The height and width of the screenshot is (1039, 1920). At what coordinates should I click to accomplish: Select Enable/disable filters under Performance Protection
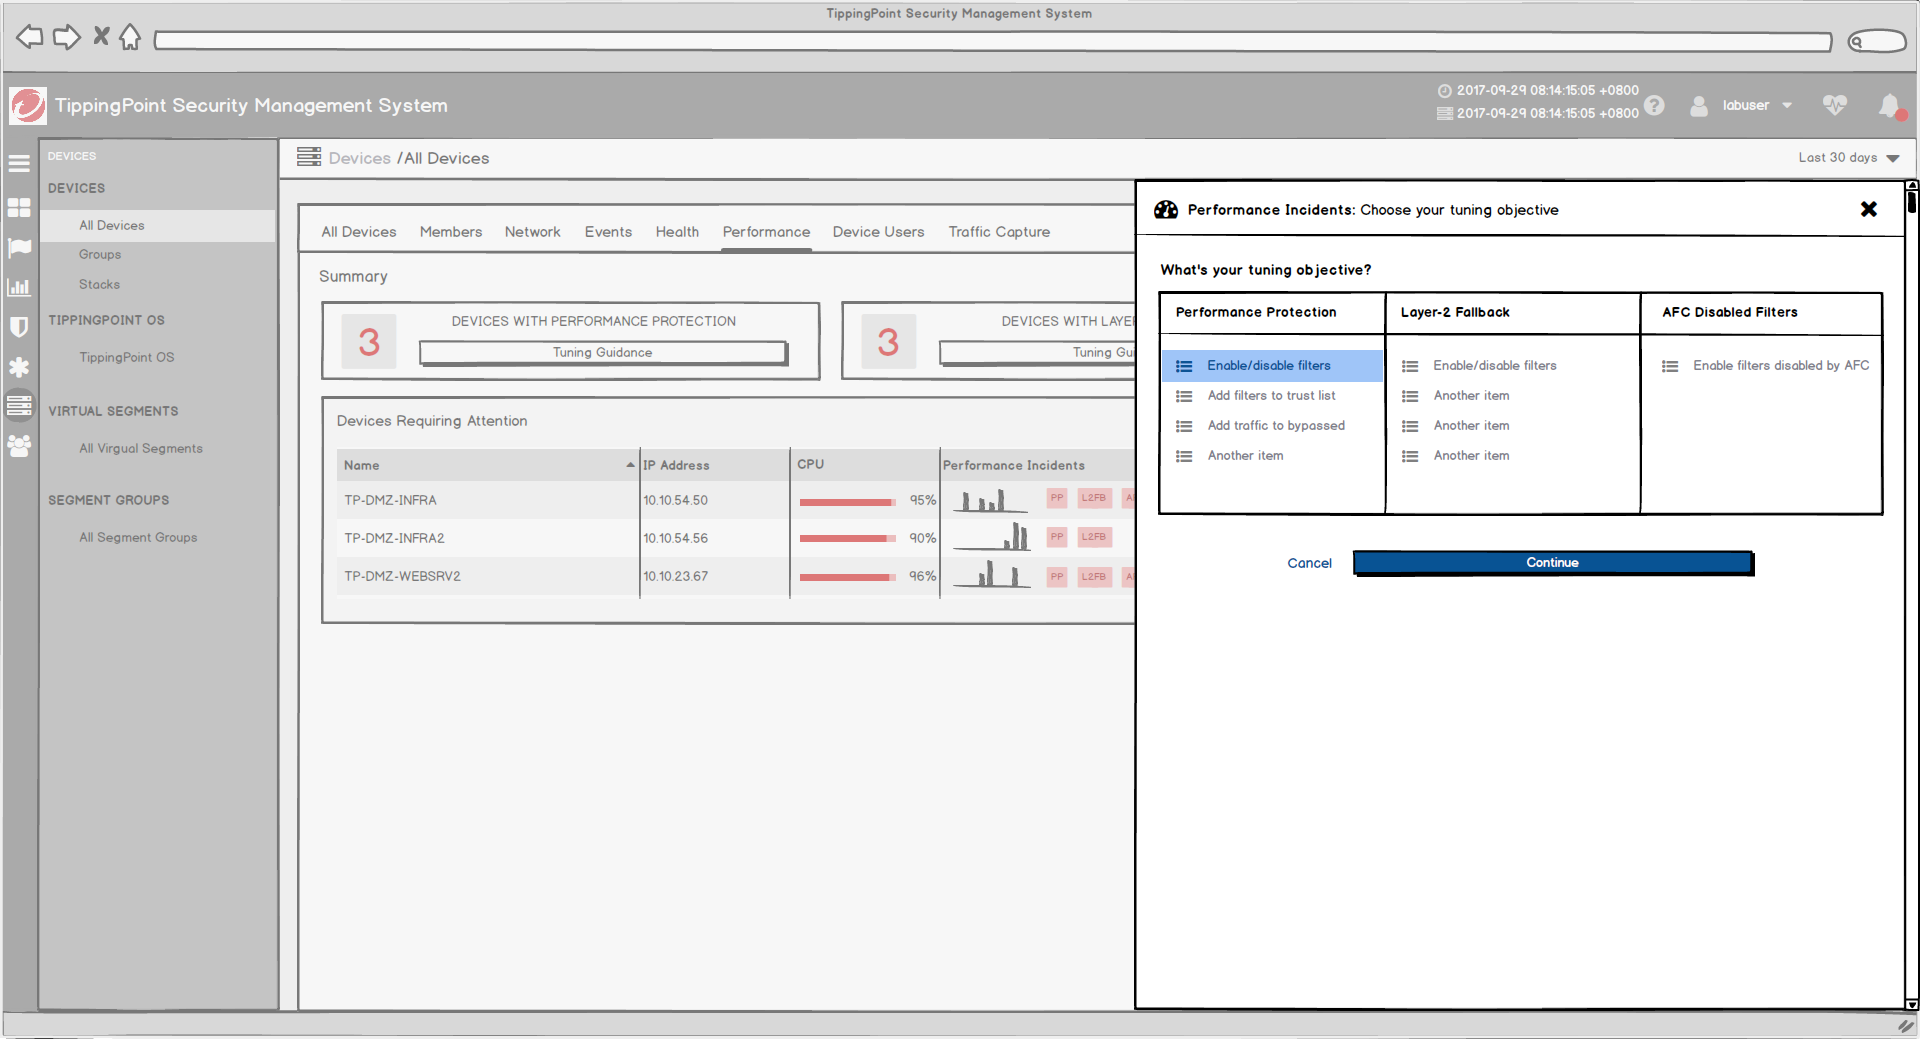coord(1271,365)
